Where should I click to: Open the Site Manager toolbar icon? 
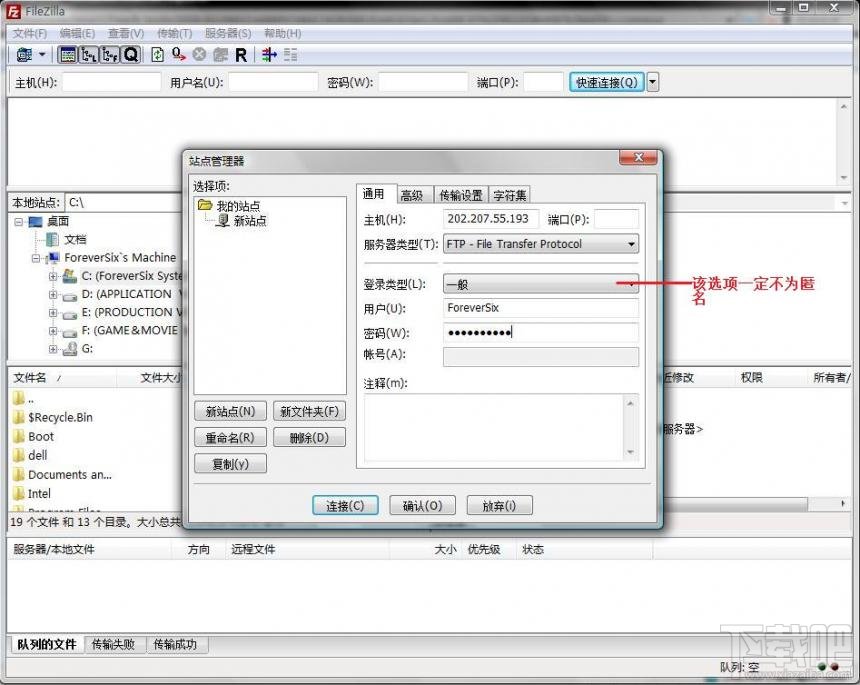(x=24, y=55)
